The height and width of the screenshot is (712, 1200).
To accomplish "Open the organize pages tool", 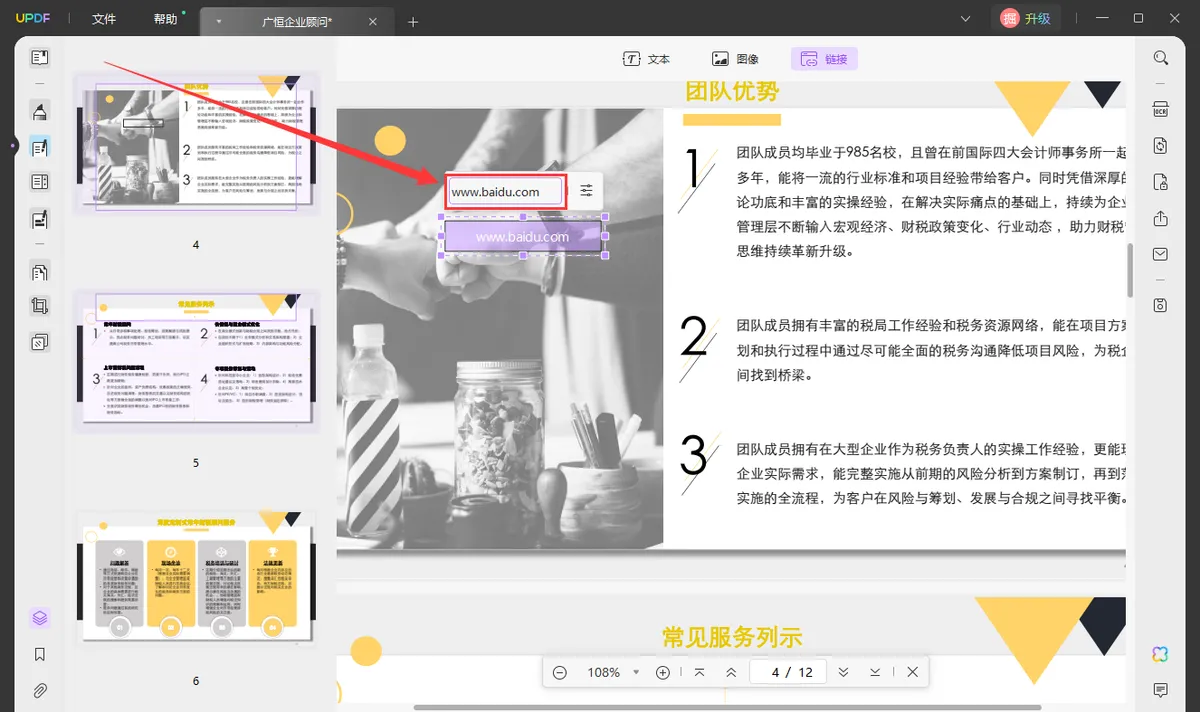I will [39, 271].
